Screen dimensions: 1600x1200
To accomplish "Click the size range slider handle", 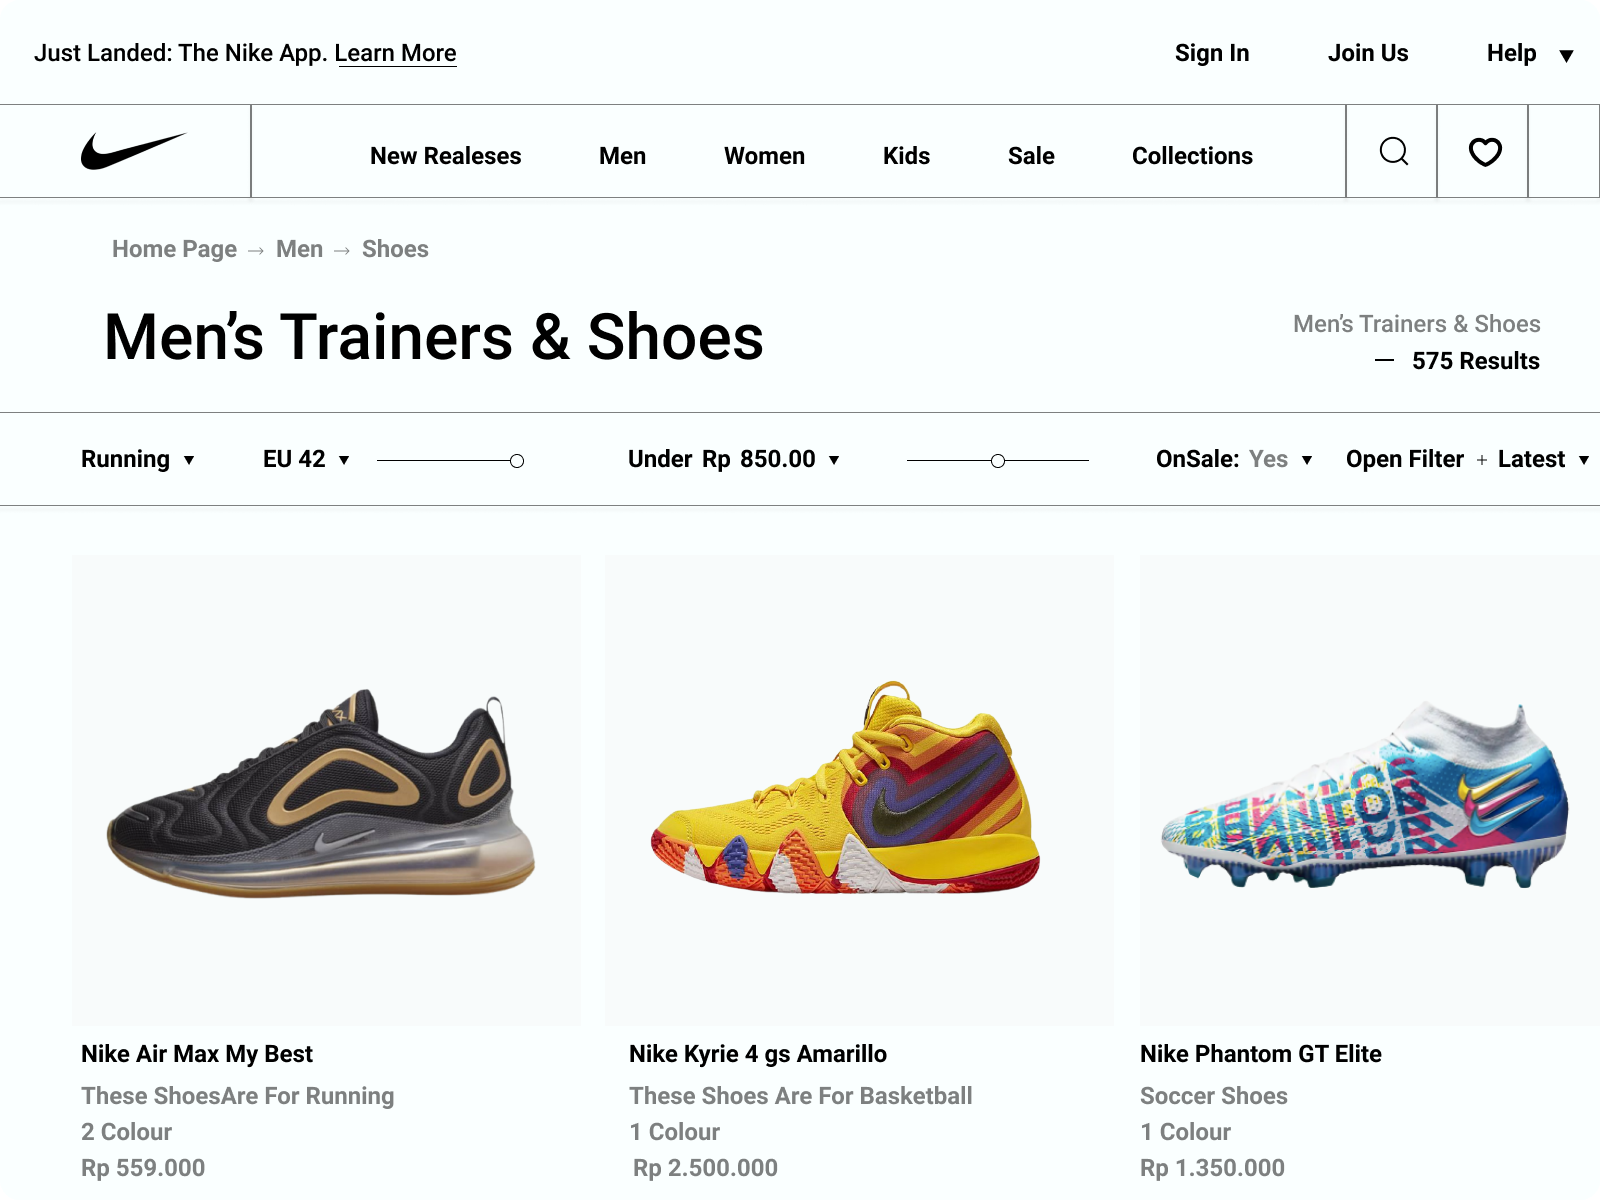I will coord(517,461).
